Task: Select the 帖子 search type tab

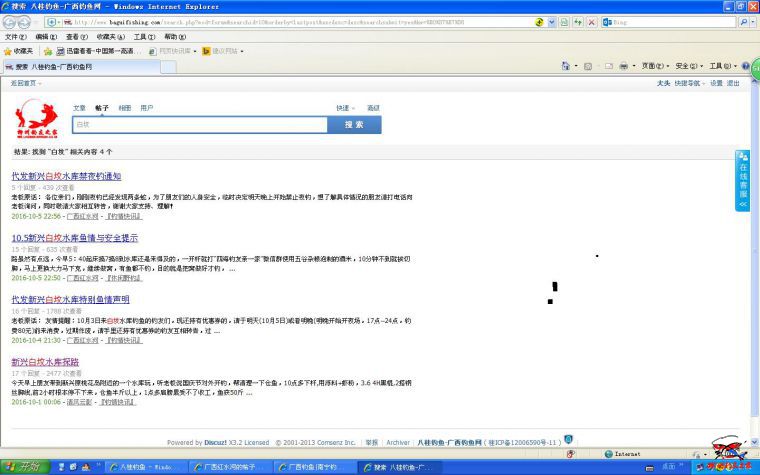Action: click(x=102, y=108)
